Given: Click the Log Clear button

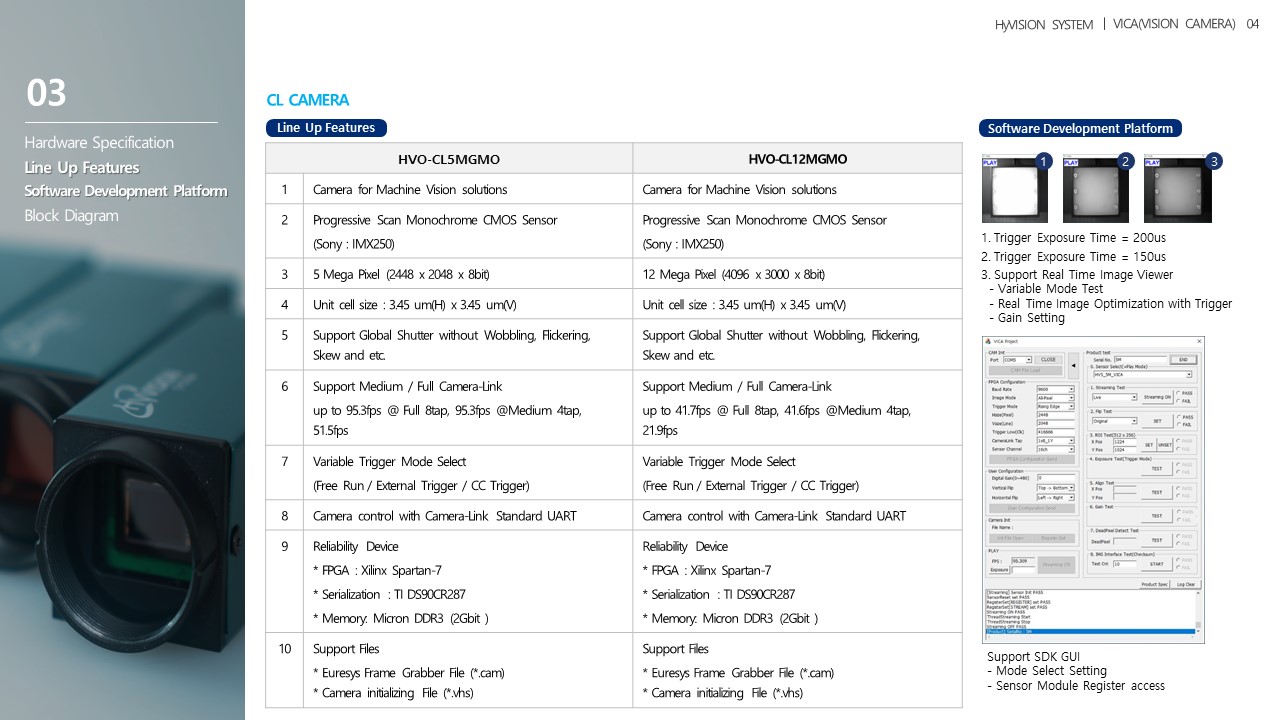Looking at the screenshot, I should click(x=1186, y=584).
